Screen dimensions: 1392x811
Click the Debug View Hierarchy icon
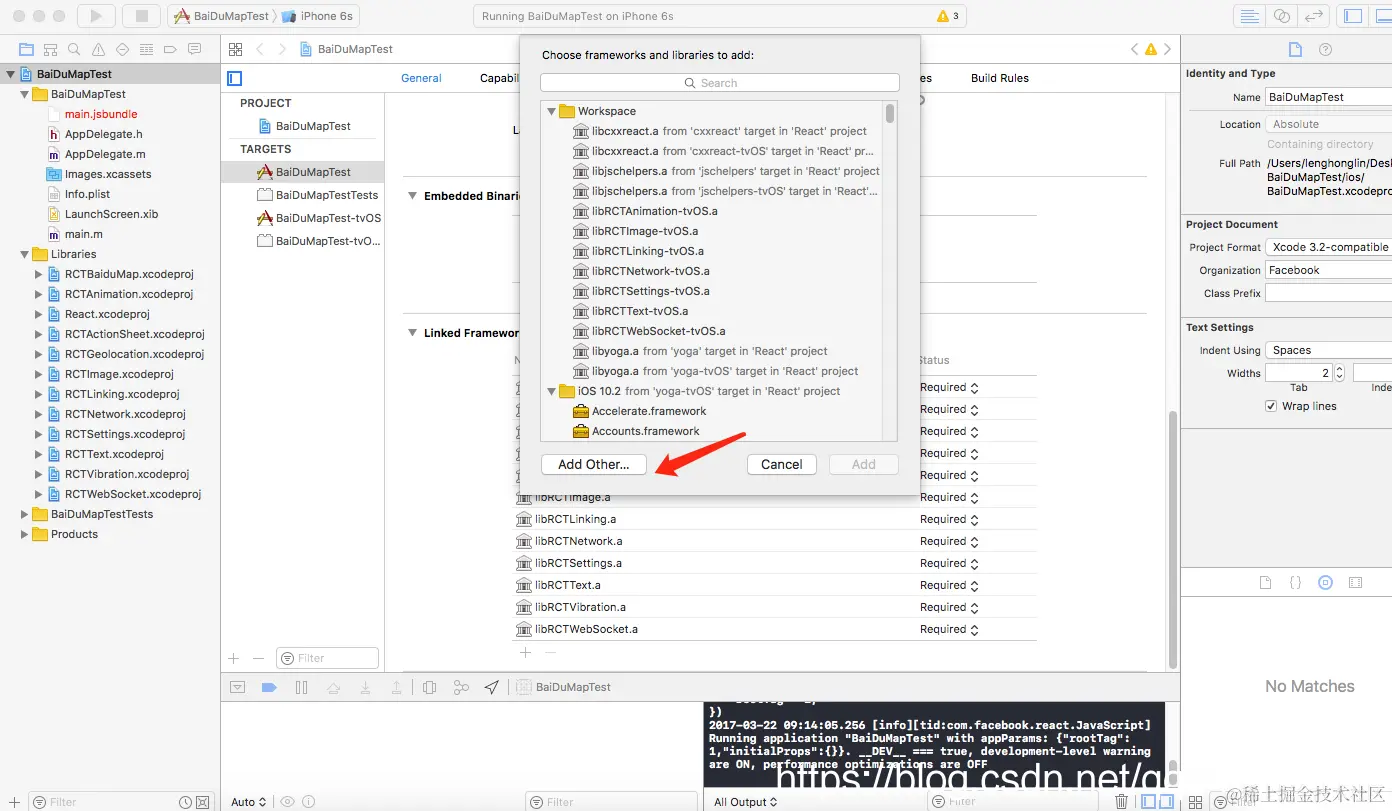pyautogui.click(x=429, y=687)
